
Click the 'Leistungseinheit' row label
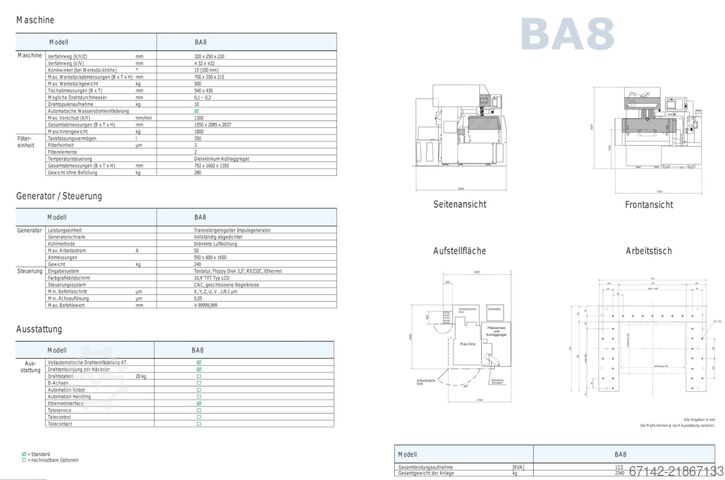(65, 230)
